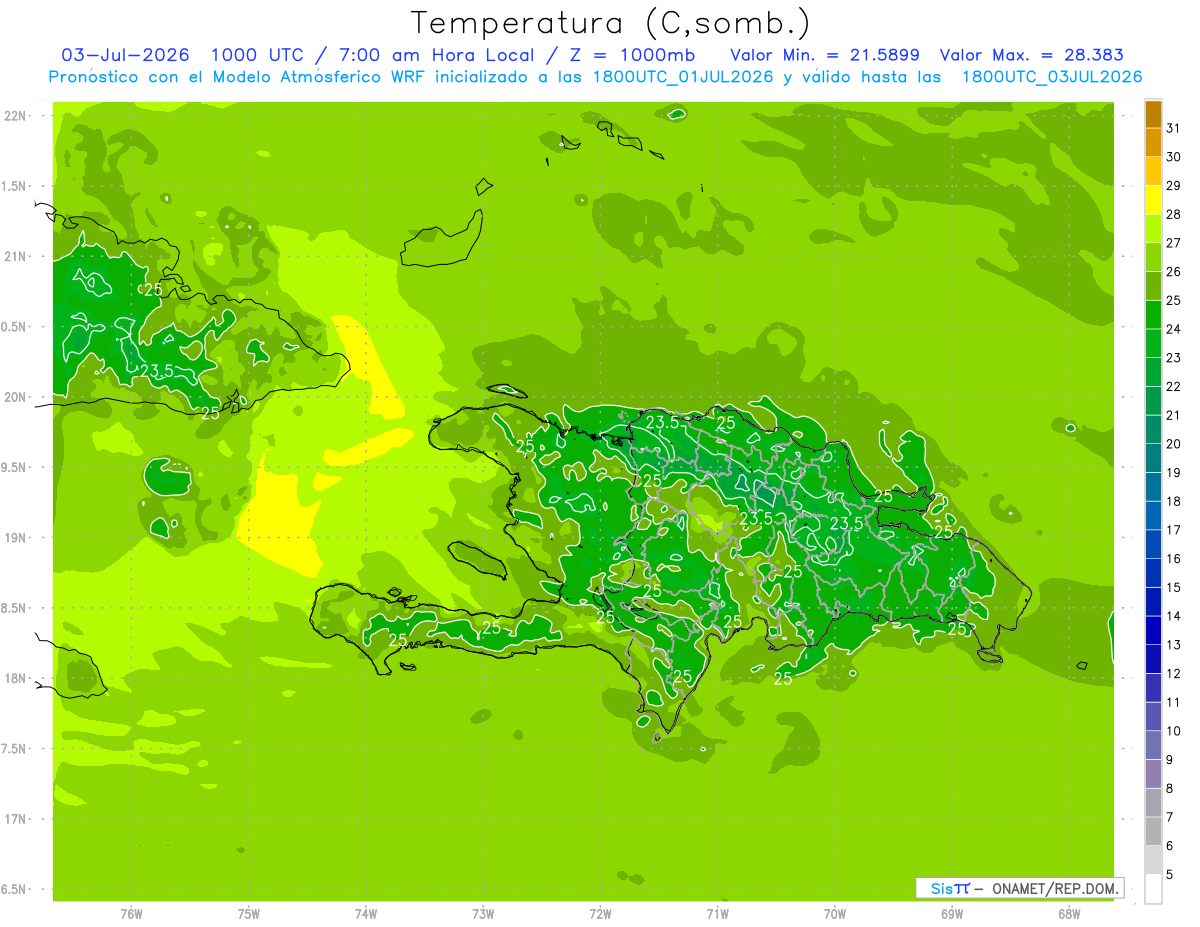Click the Sis ONAMET/REP.DOM. watermark label
Image resolution: width=1200 pixels, height=927 pixels.
pyautogui.click(x=1019, y=888)
